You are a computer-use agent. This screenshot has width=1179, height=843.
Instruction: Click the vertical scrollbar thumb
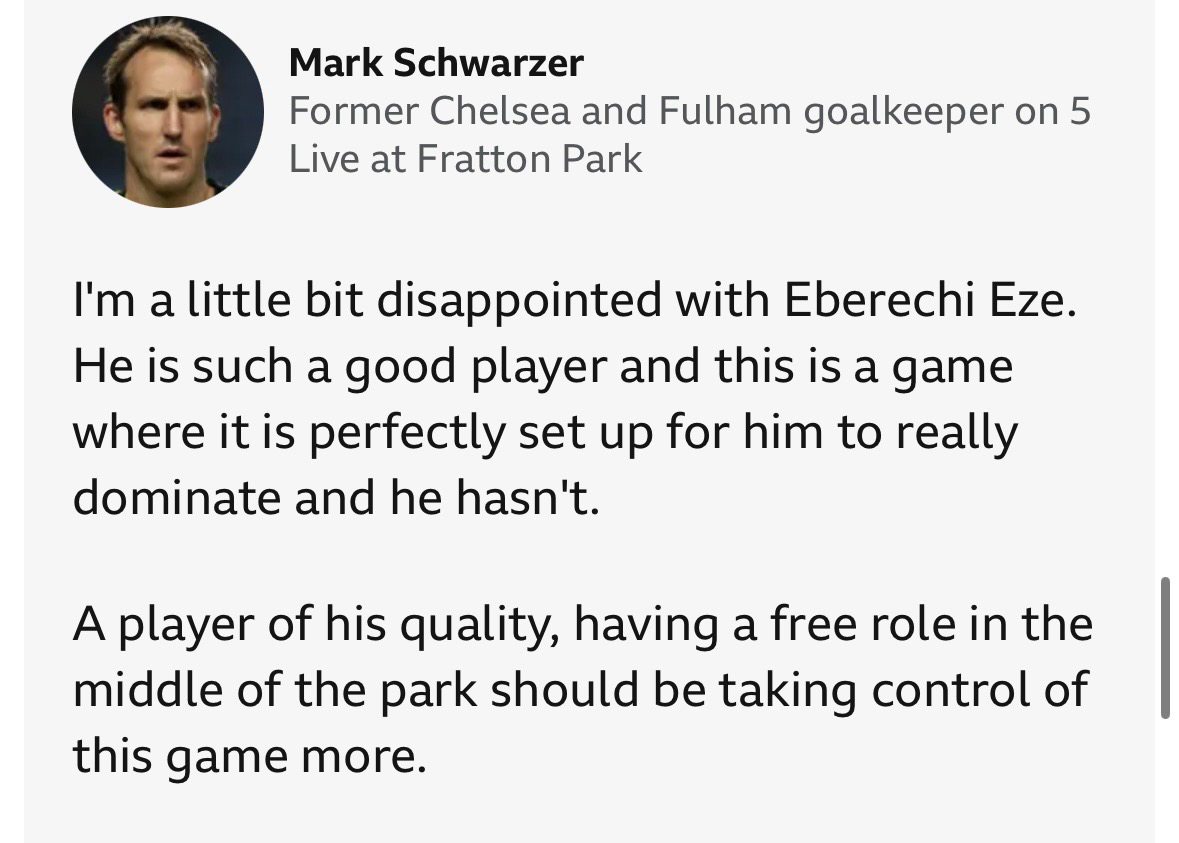pos(1165,647)
